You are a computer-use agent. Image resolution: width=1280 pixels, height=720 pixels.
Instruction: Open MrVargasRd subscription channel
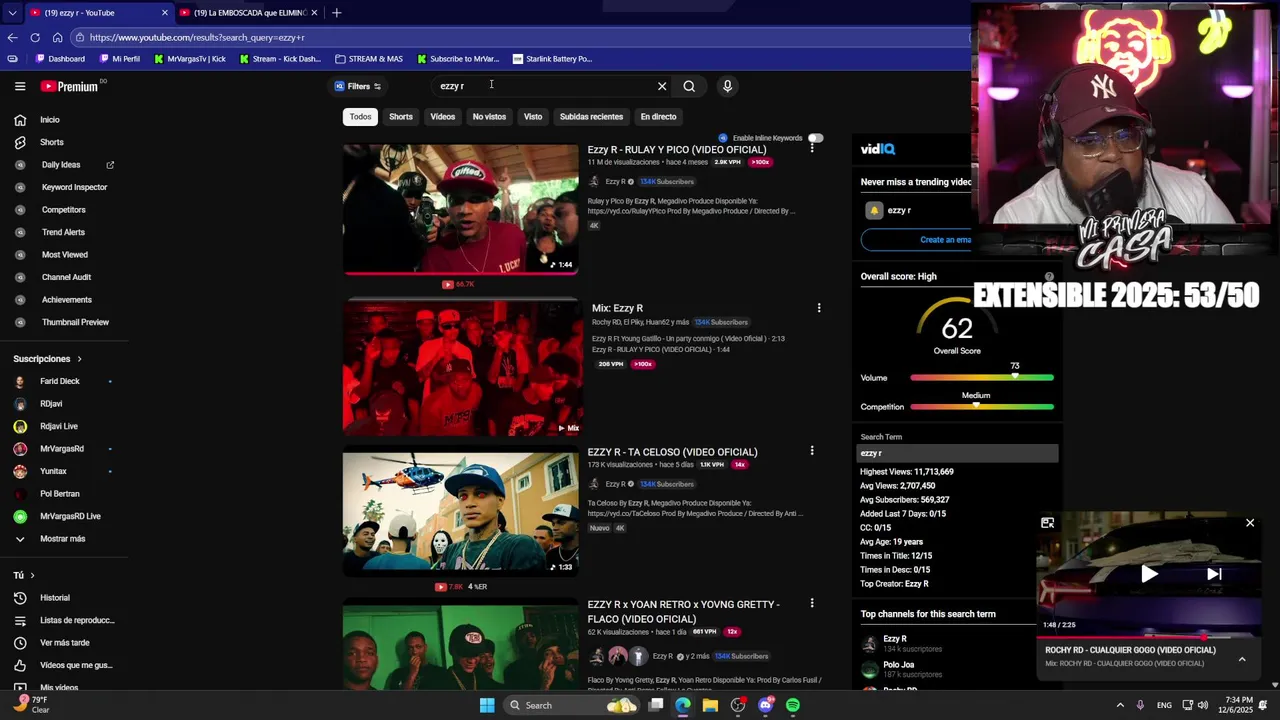62,449
